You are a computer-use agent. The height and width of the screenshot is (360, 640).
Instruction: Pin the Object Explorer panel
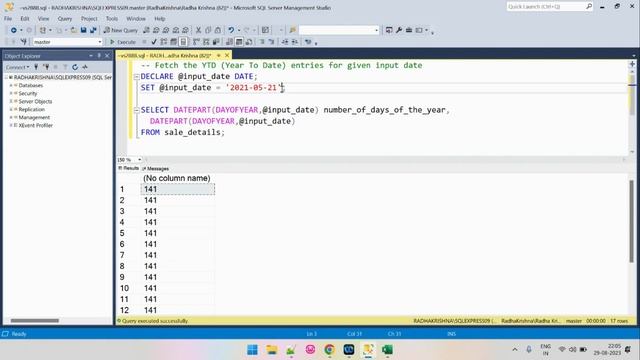99,56
